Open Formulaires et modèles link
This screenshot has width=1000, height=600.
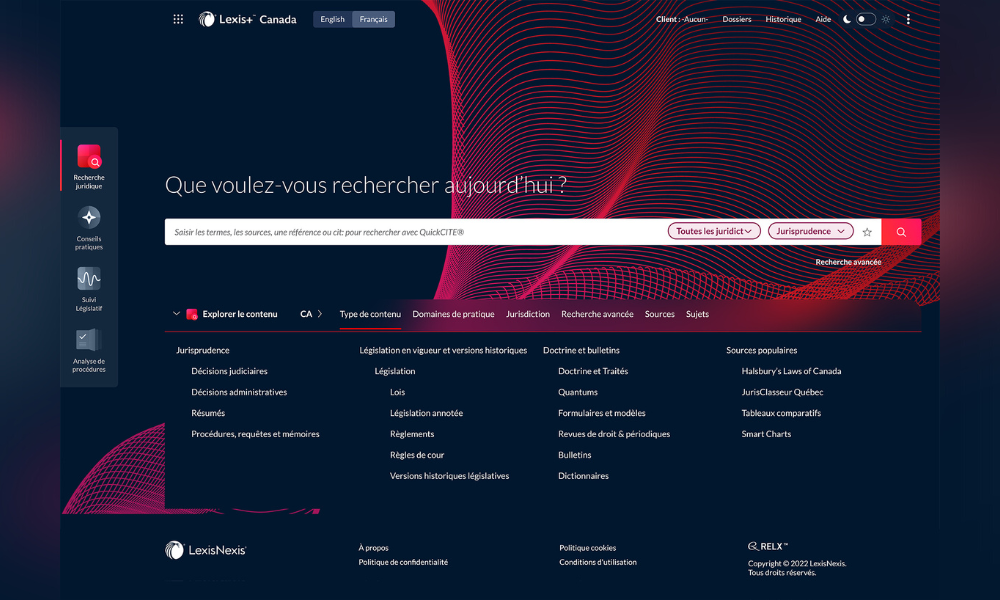(601, 413)
